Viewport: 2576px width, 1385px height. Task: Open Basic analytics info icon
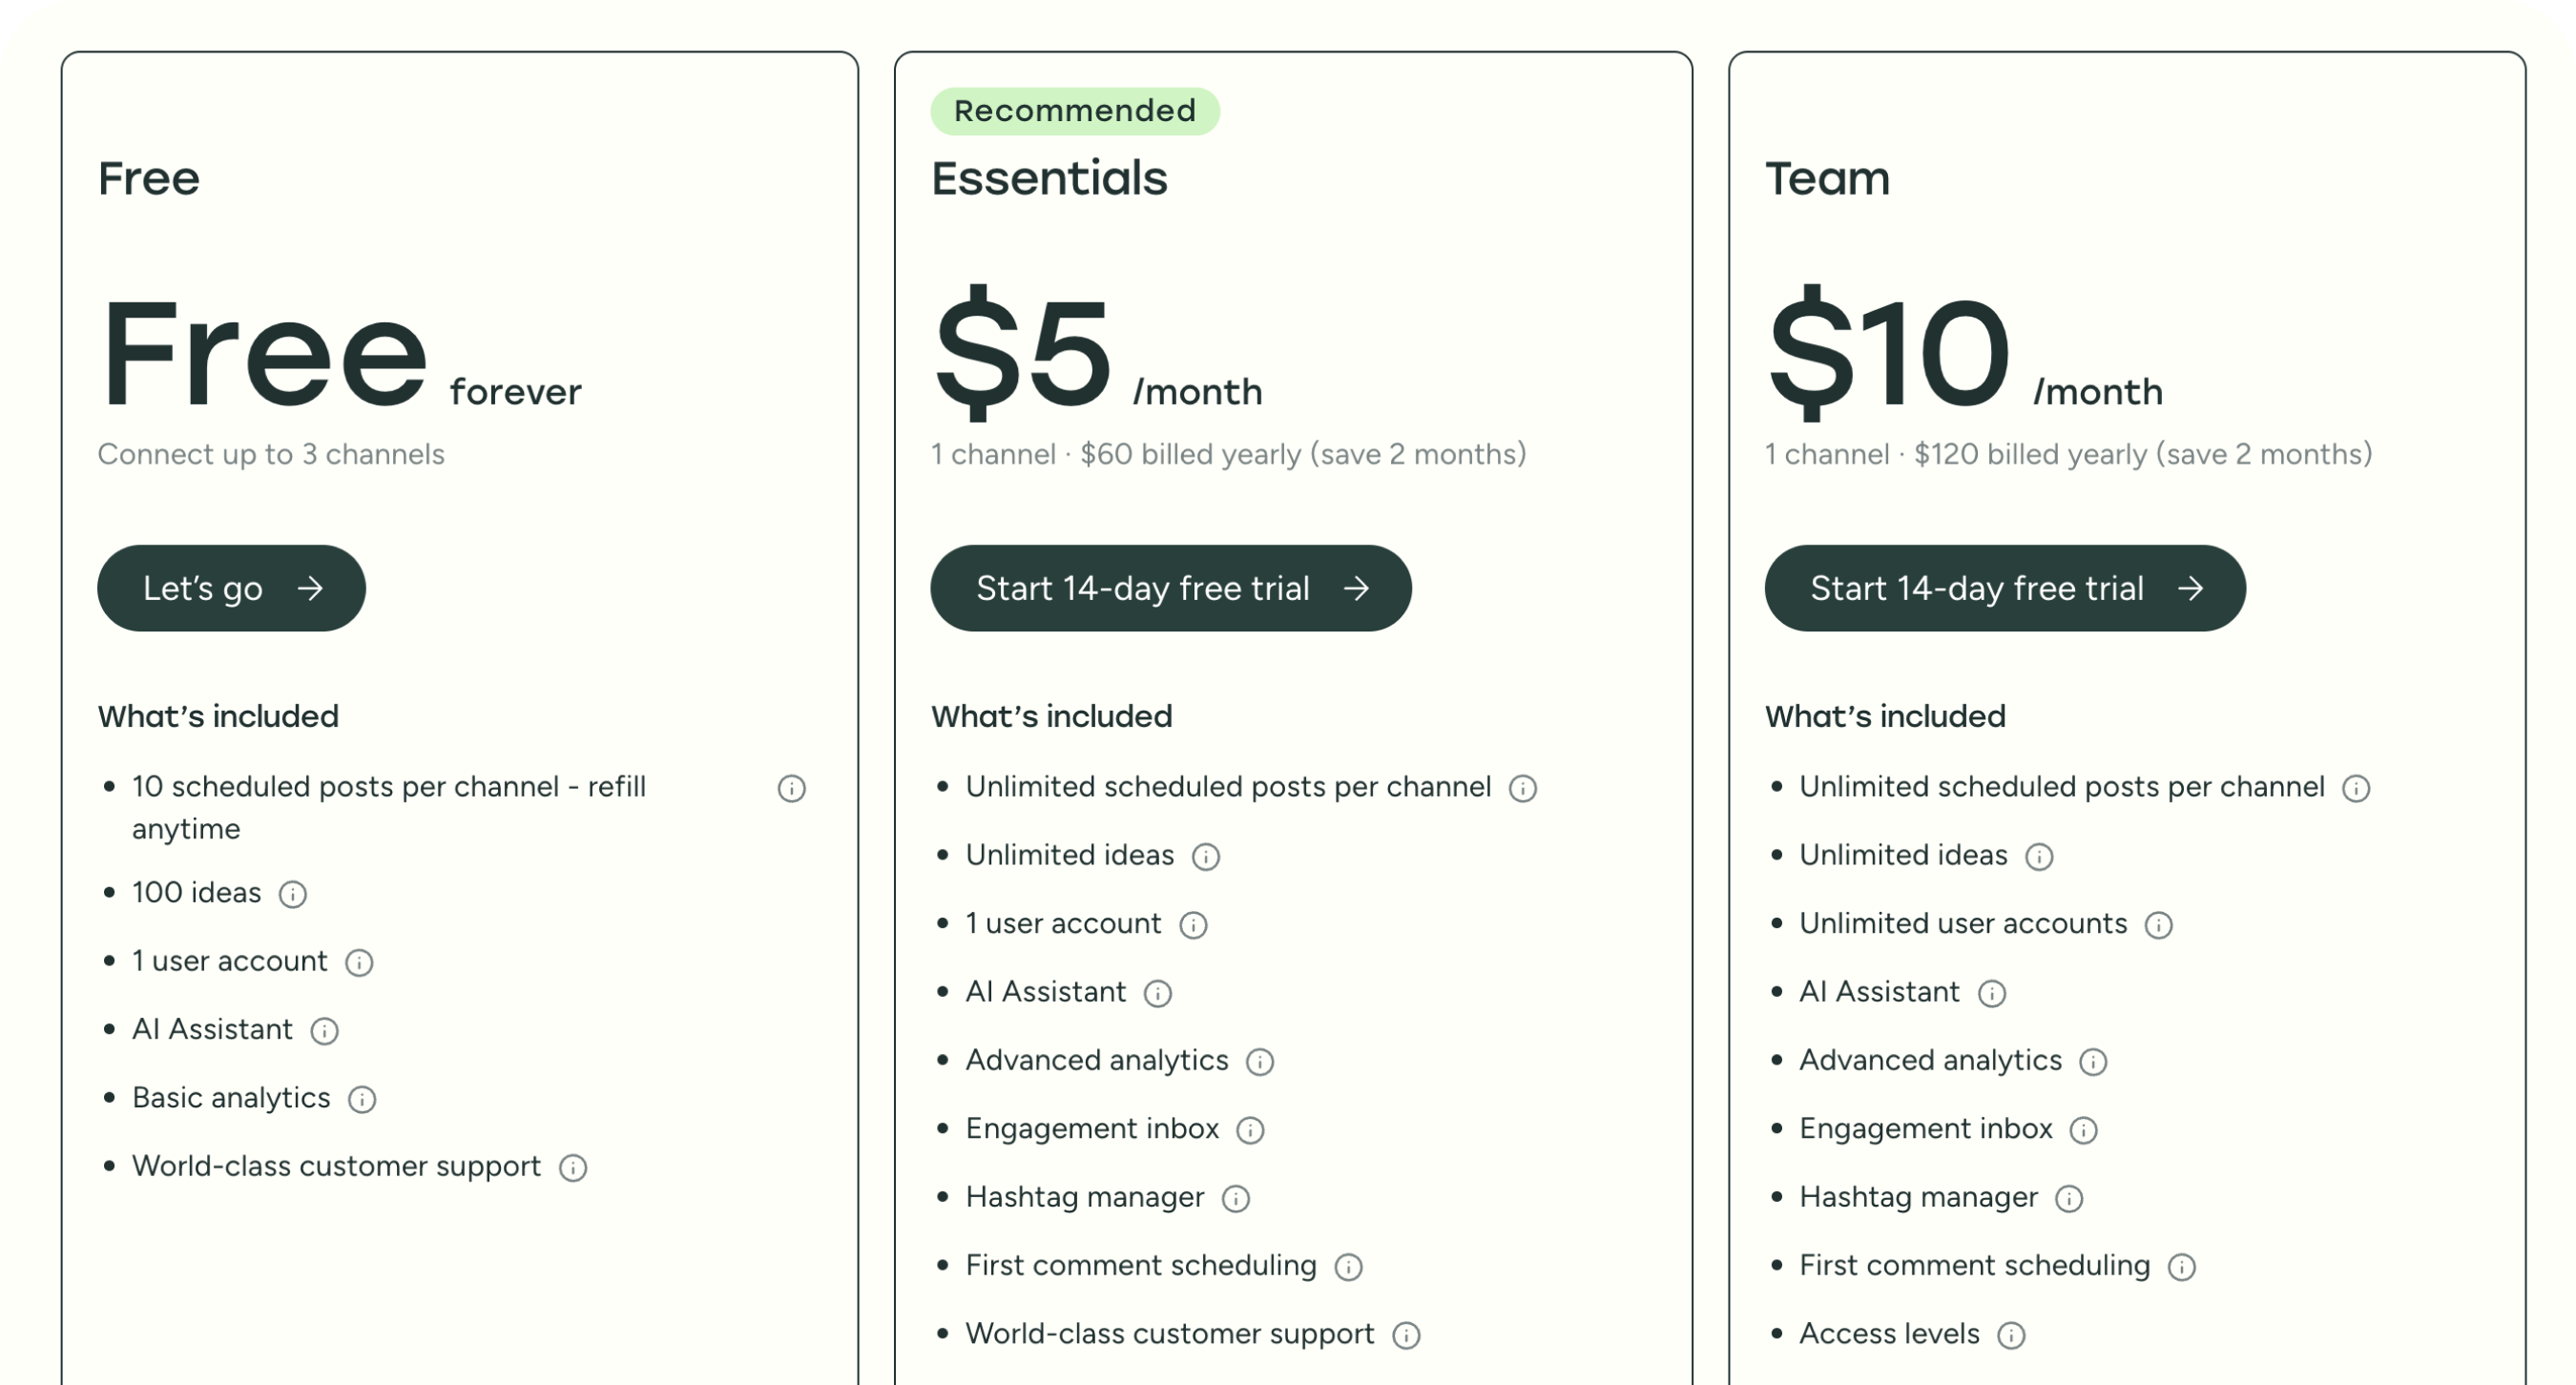[361, 1099]
